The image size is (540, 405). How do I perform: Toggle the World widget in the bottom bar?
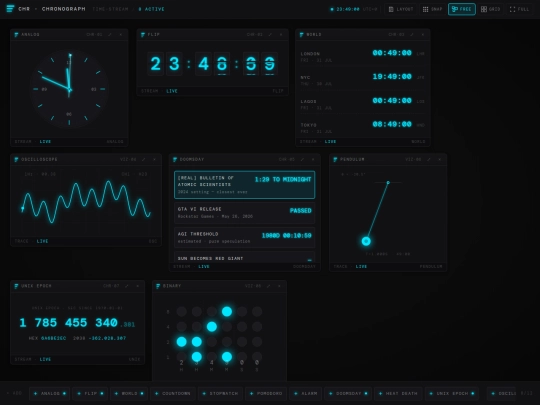click(129, 393)
